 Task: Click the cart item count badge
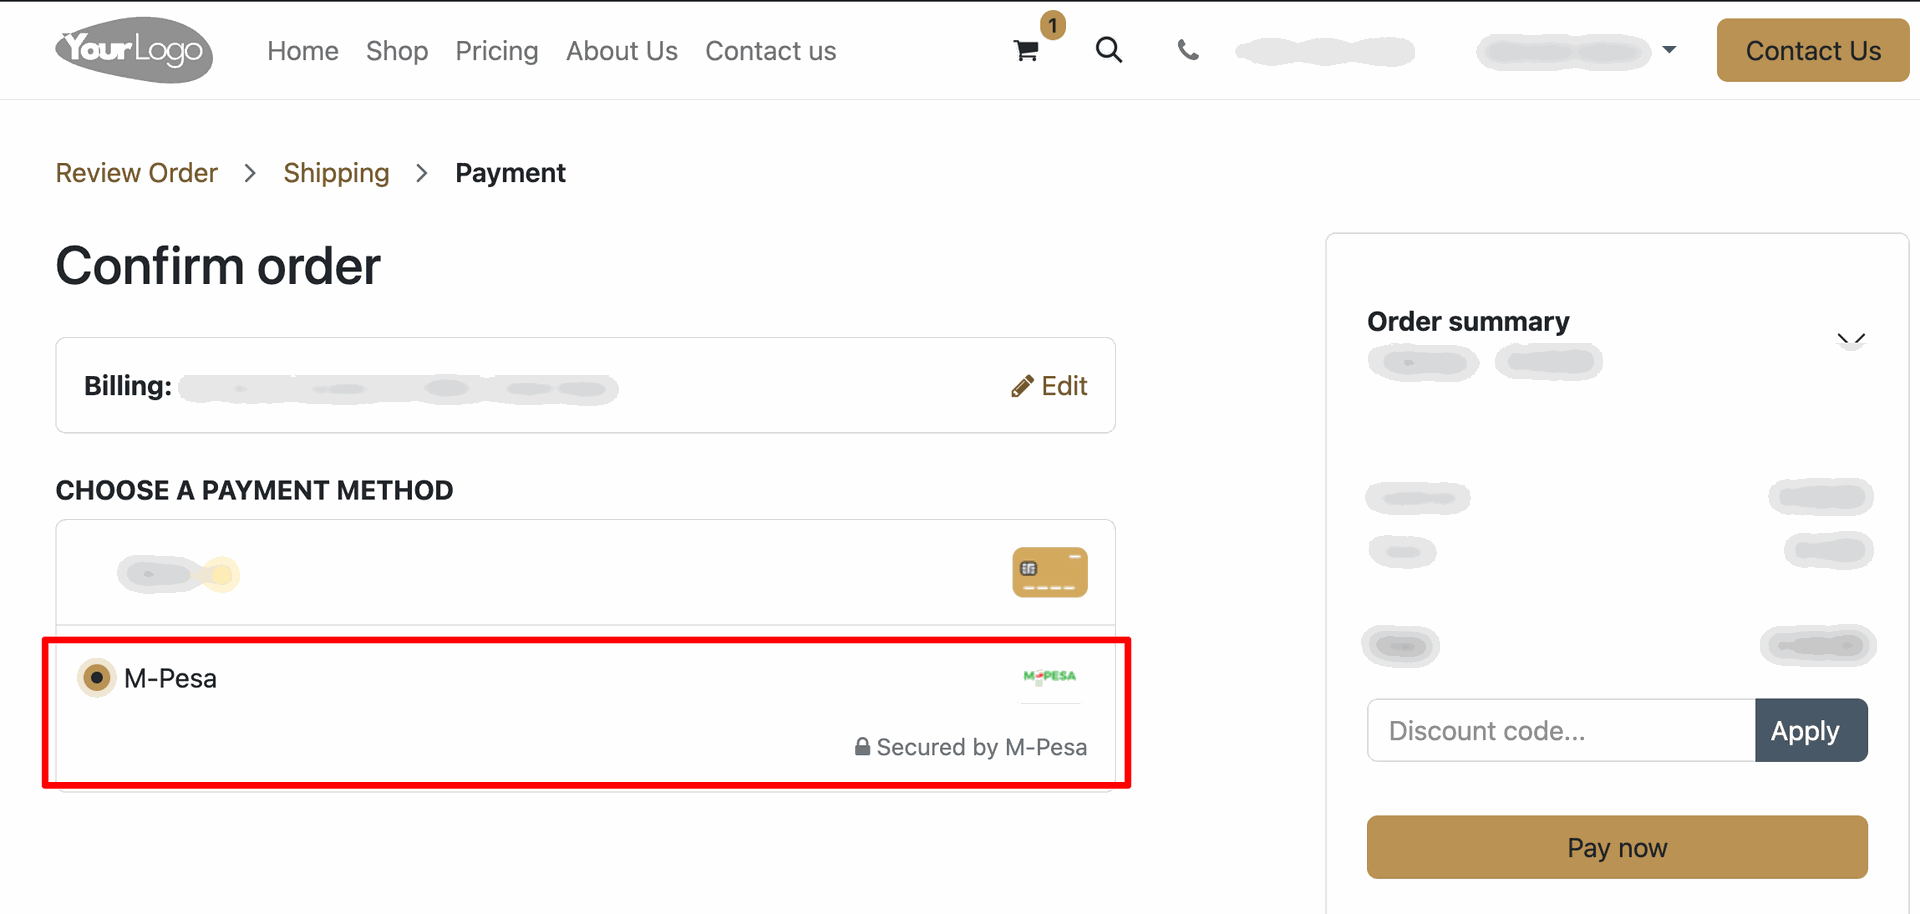pyautogui.click(x=1053, y=25)
